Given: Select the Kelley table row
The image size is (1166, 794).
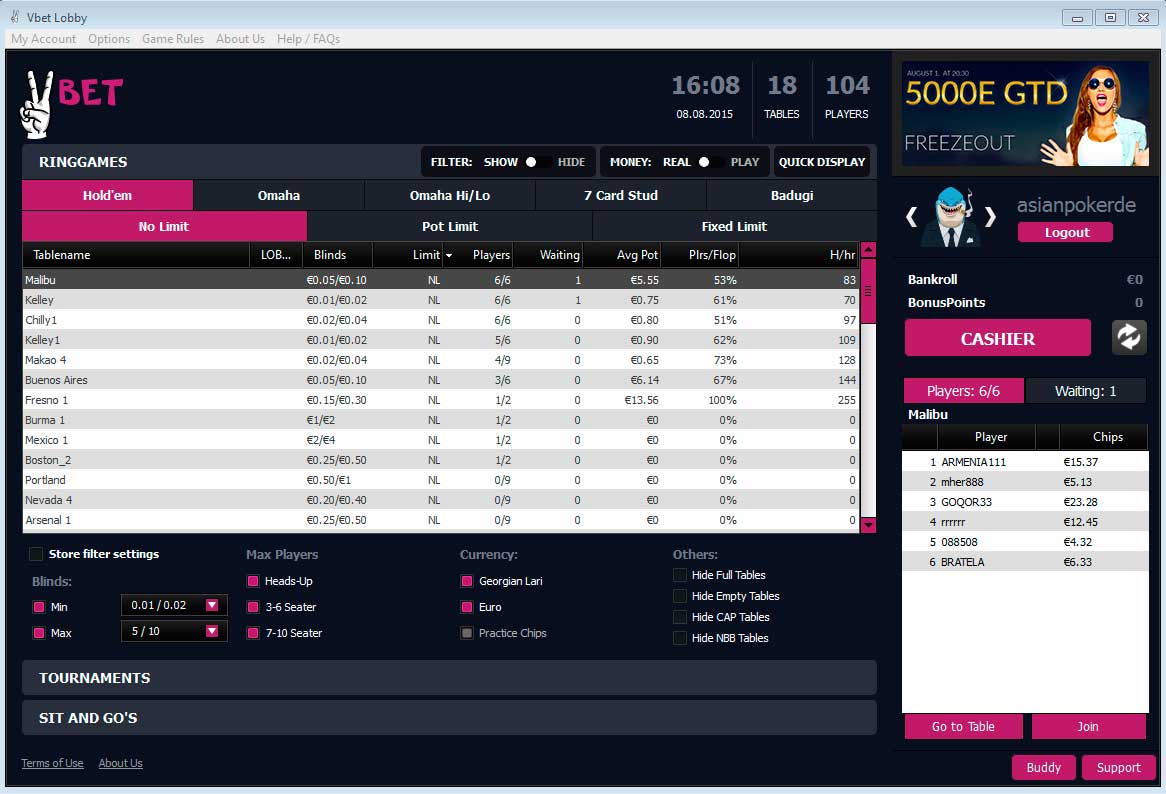Looking at the screenshot, I should click(441, 300).
